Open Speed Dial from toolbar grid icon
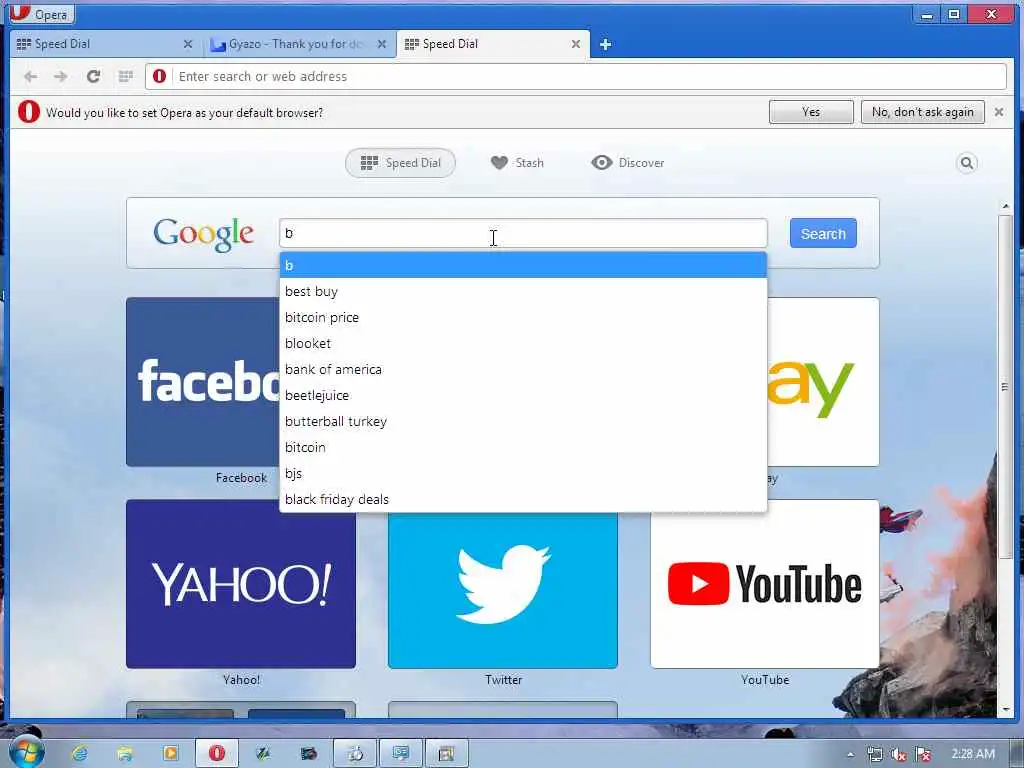The image size is (1024, 768). [126, 76]
